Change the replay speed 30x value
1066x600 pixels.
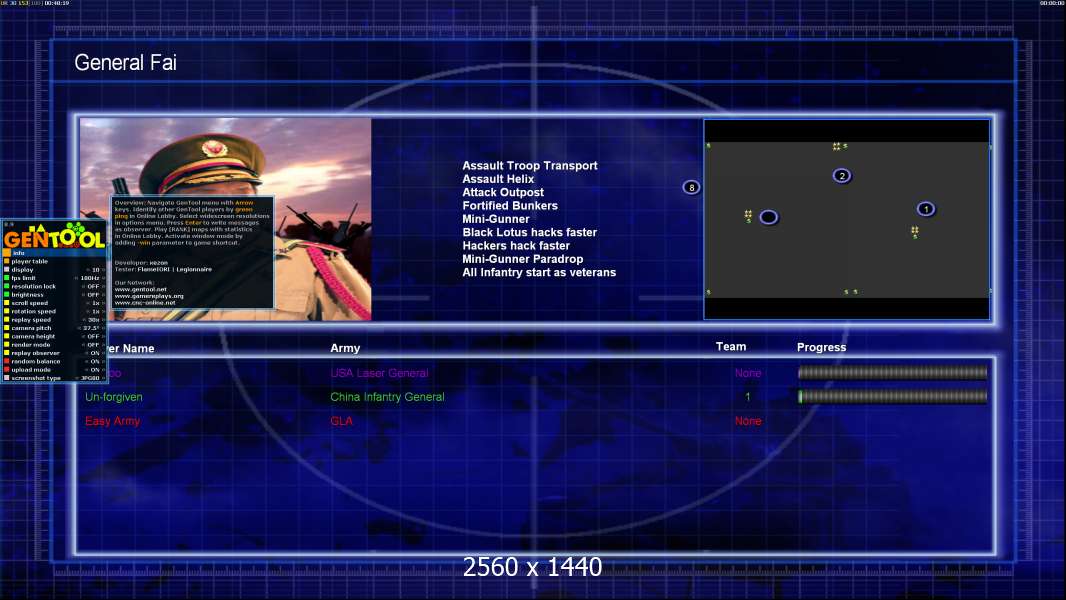tap(94, 320)
